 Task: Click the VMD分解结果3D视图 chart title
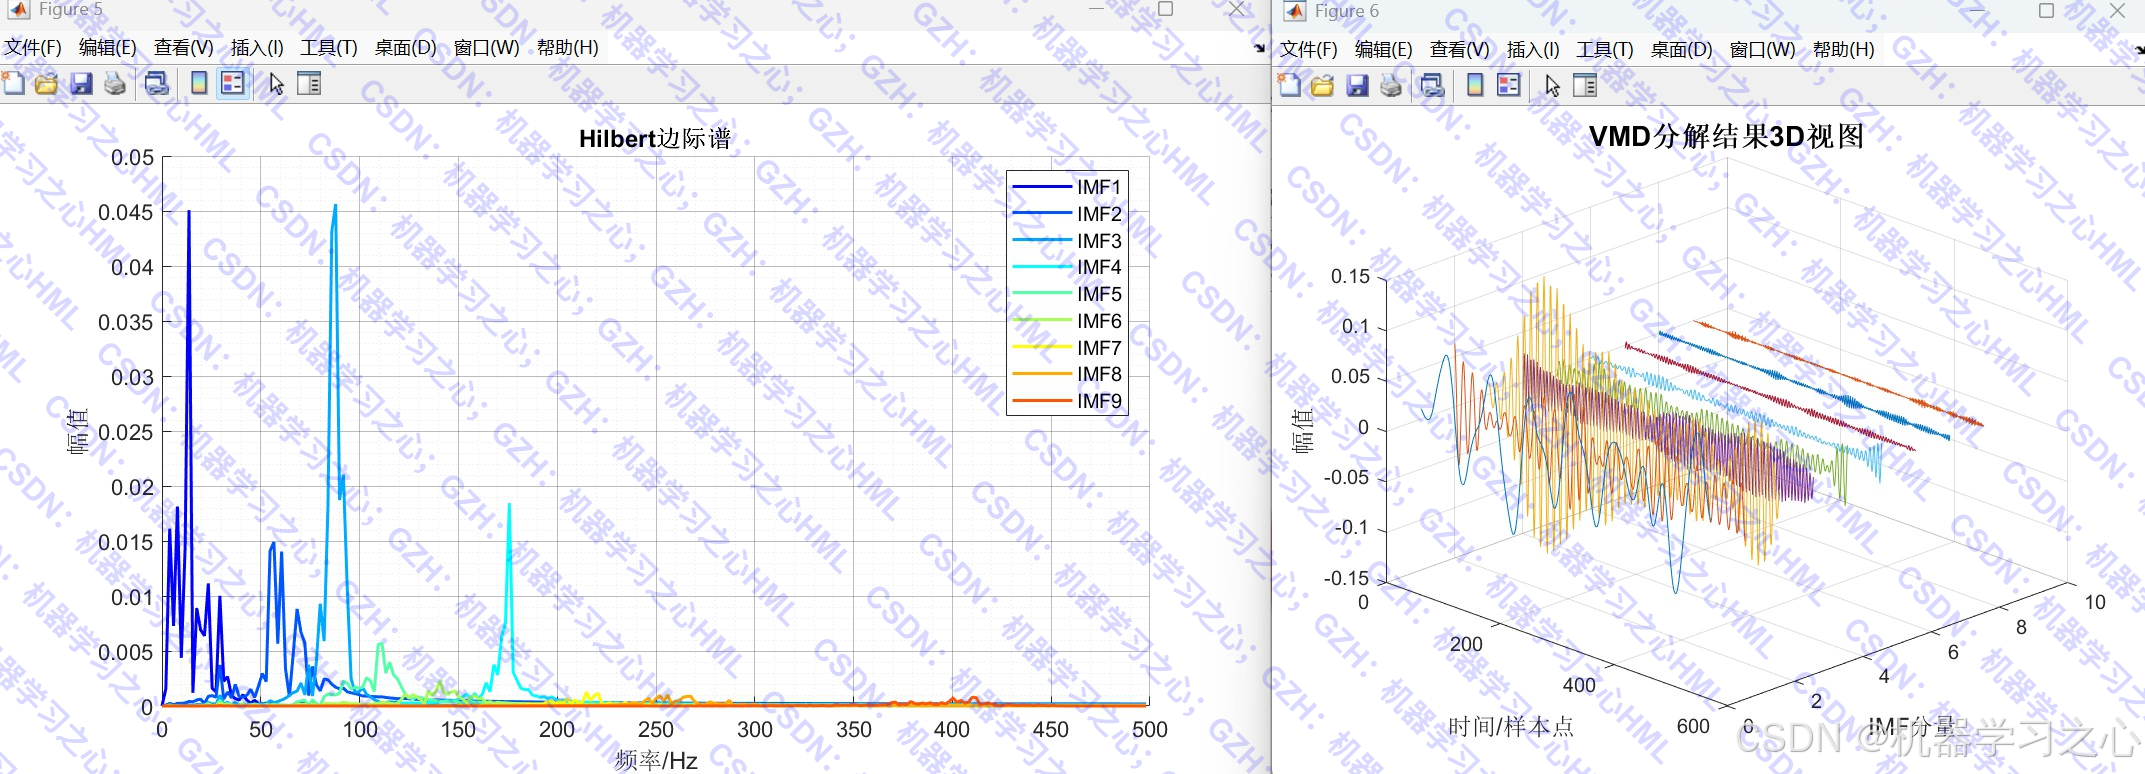click(x=1727, y=136)
